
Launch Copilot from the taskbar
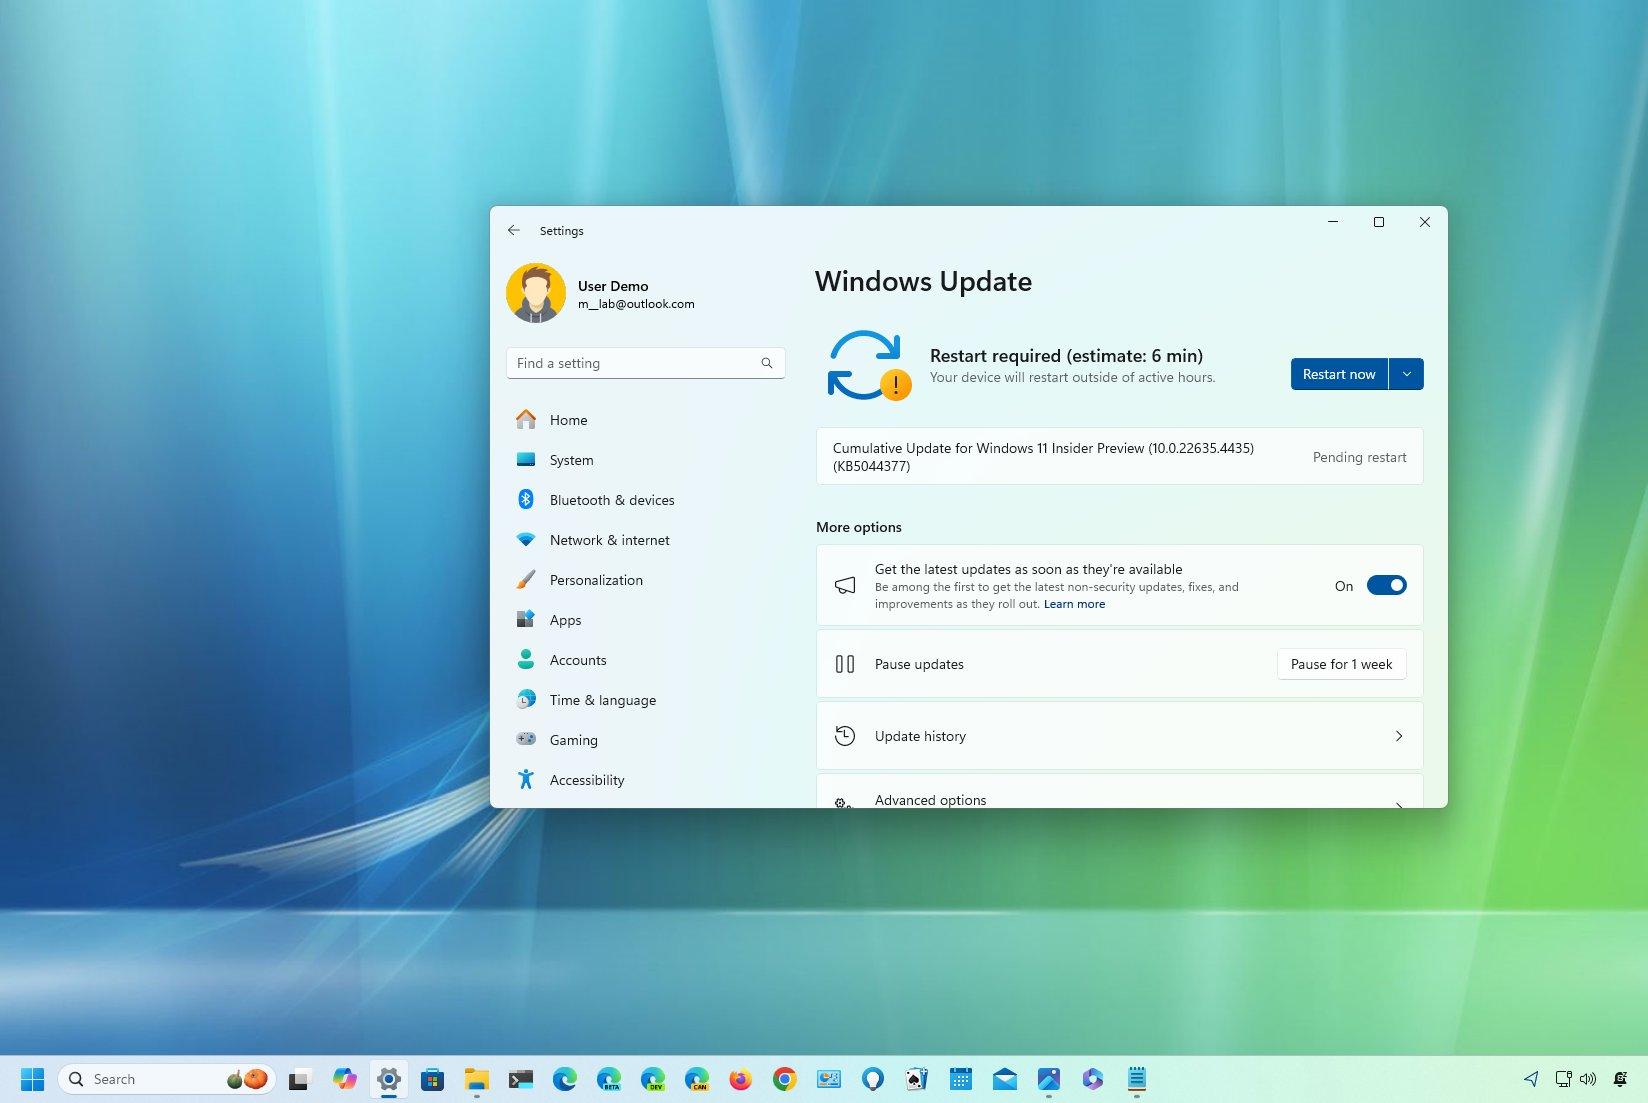tap(345, 1079)
